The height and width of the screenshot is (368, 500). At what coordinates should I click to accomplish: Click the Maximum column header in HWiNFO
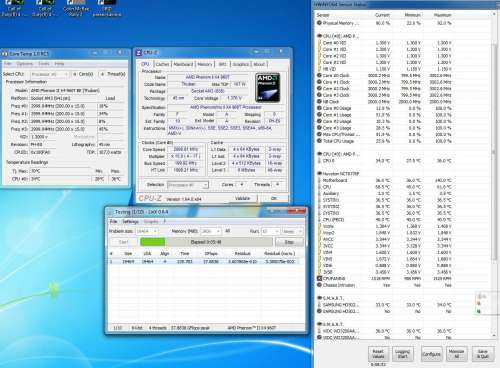click(x=442, y=15)
